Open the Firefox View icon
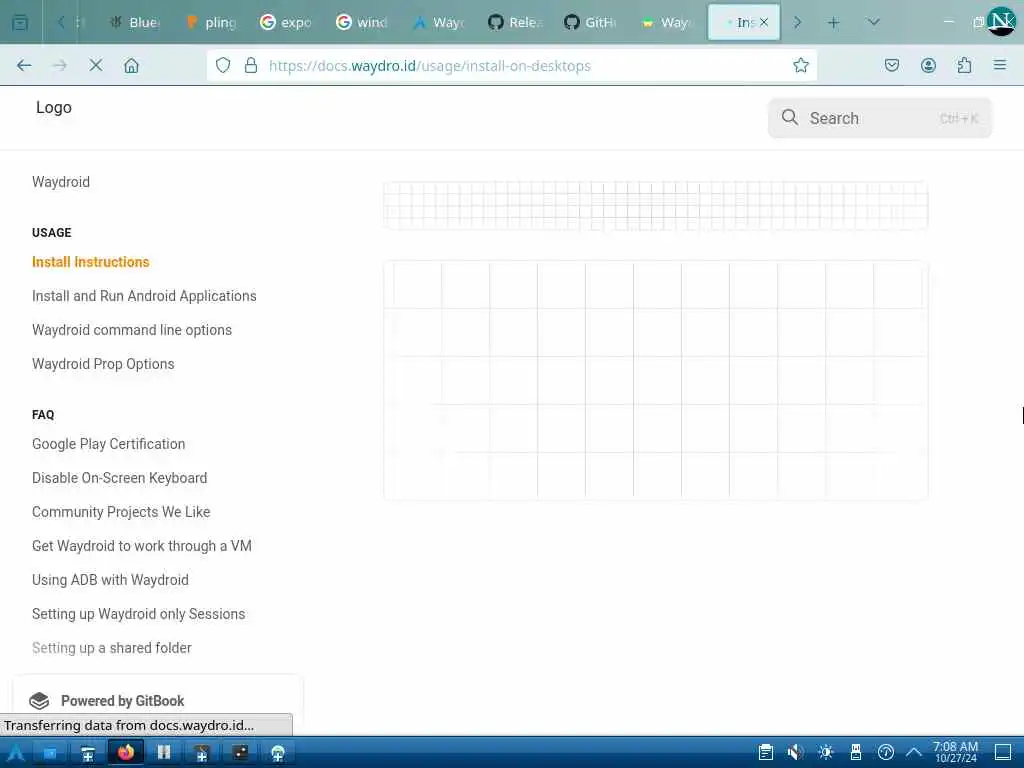This screenshot has height=768, width=1024. (x=20, y=22)
